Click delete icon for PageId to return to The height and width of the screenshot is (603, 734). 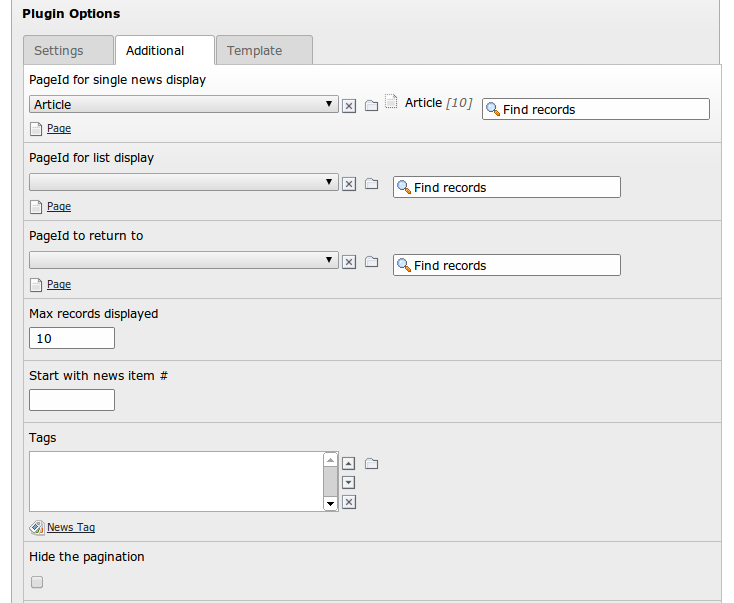click(349, 262)
